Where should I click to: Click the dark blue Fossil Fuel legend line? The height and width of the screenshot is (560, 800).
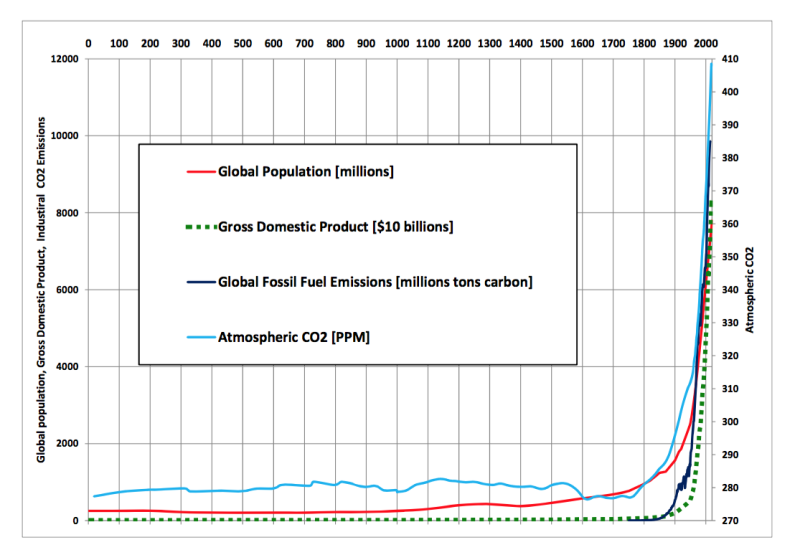200,282
